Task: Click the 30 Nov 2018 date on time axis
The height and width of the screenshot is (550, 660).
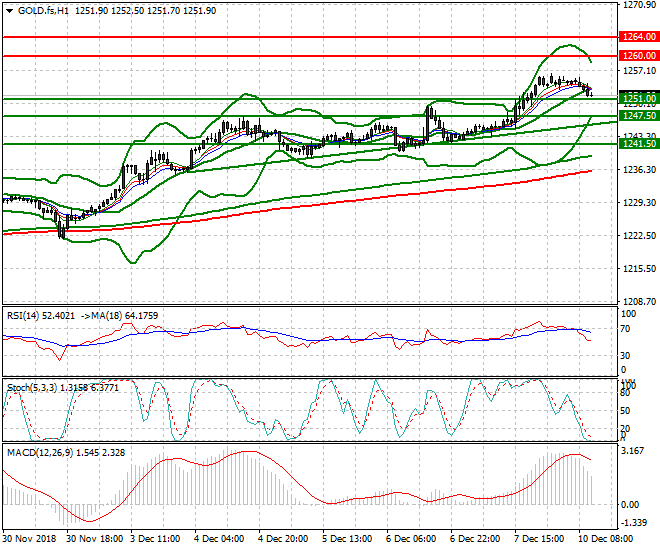Action: [x=30, y=538]
